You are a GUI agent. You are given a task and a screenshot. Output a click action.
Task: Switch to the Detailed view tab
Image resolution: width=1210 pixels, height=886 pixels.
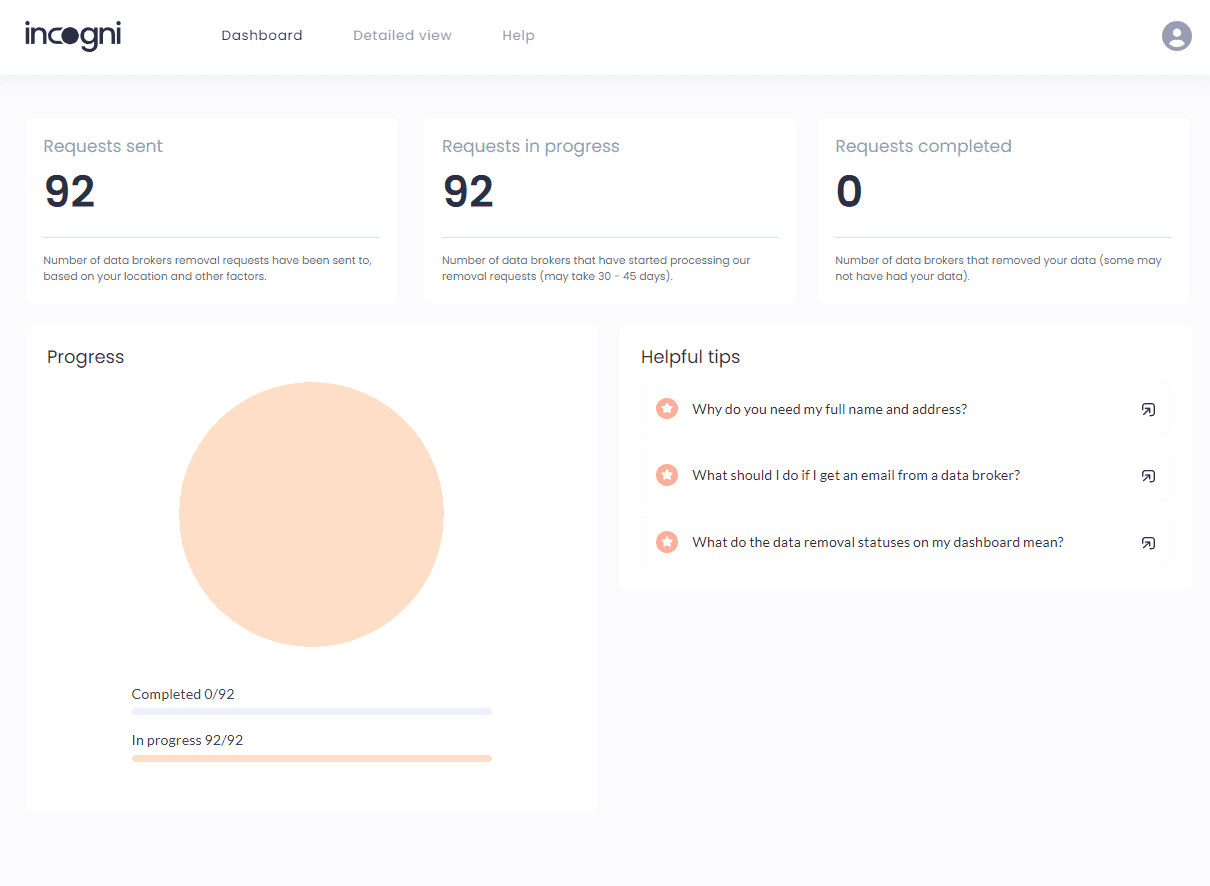tap(402, 35)
